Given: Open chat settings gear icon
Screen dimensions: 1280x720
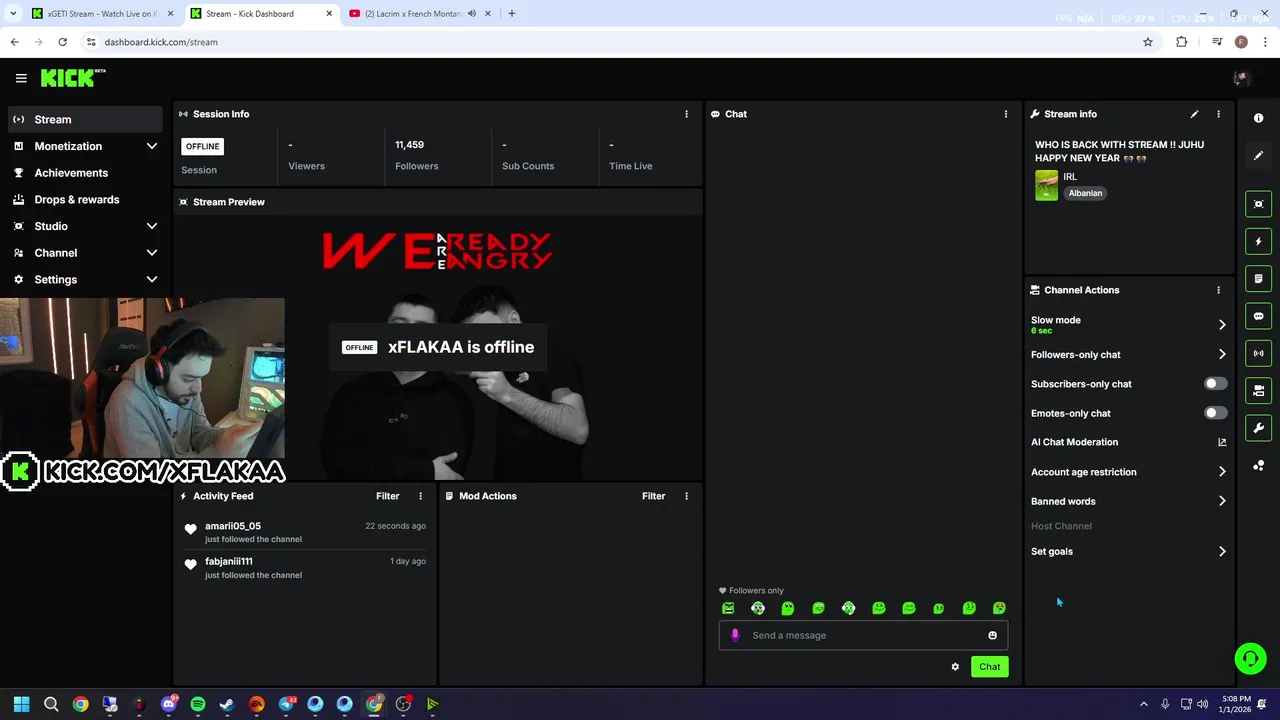Looking at the screenshot, I should [x=955, y=667].
